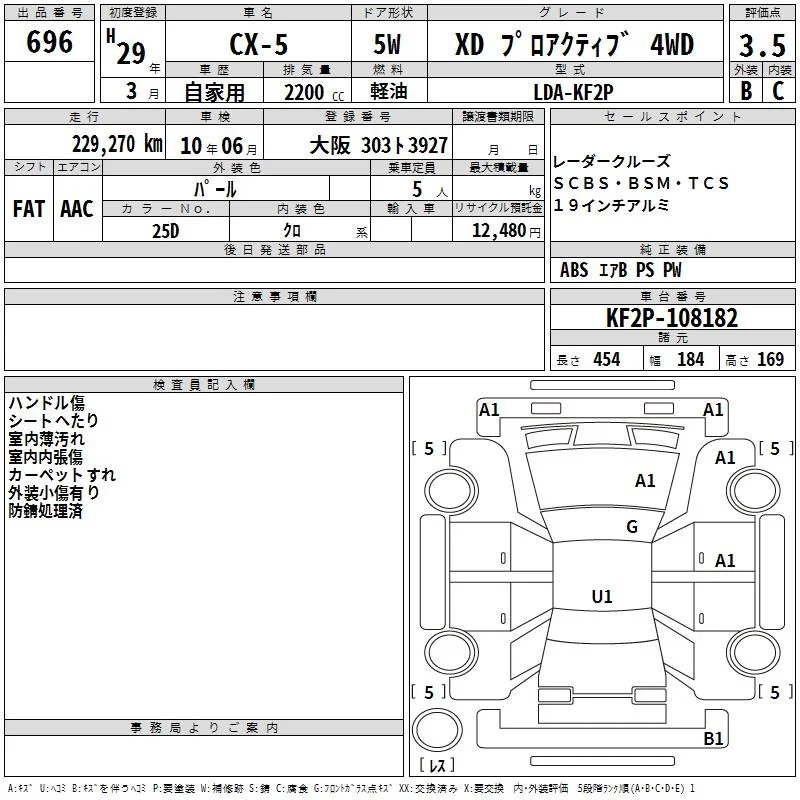The image size is (800, 800).
Task: Click the lot number 696
Action: pos(49,42)
